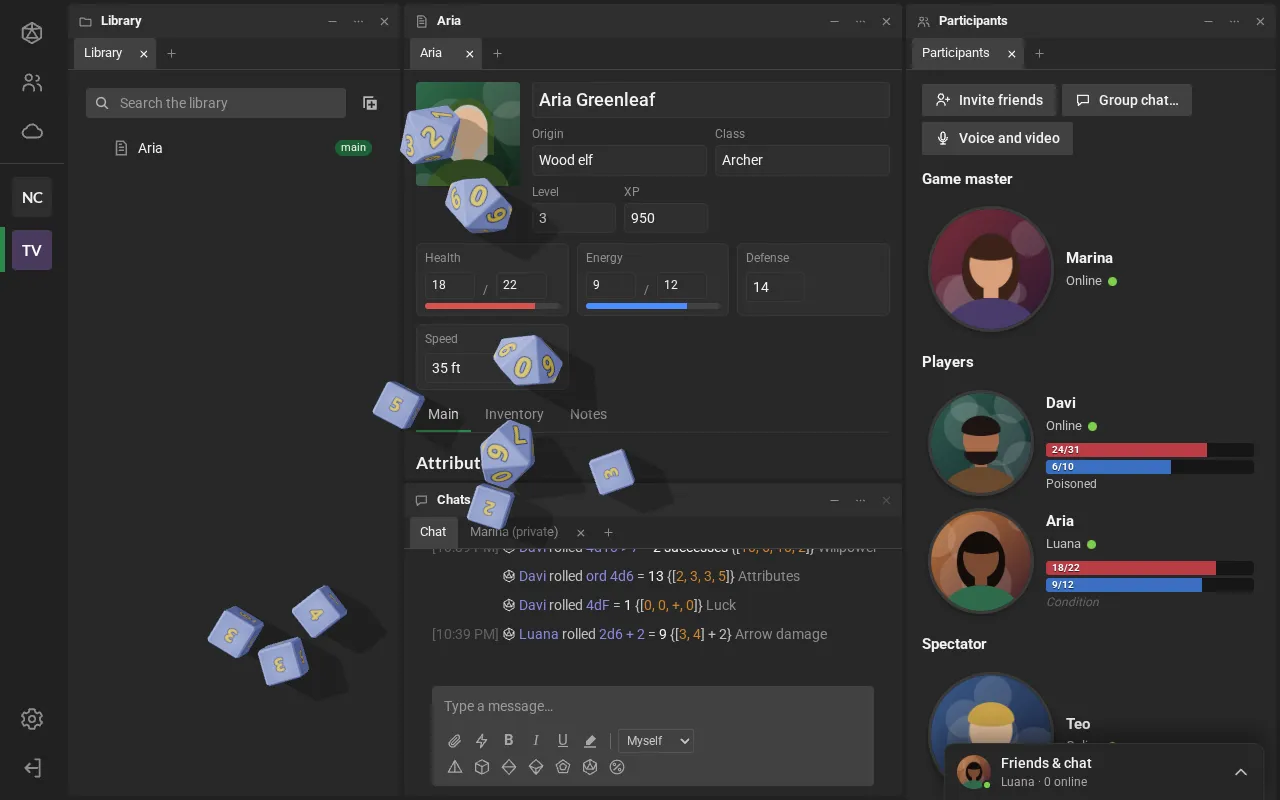Add a new tab in the Chats panel

pos(608,532)
